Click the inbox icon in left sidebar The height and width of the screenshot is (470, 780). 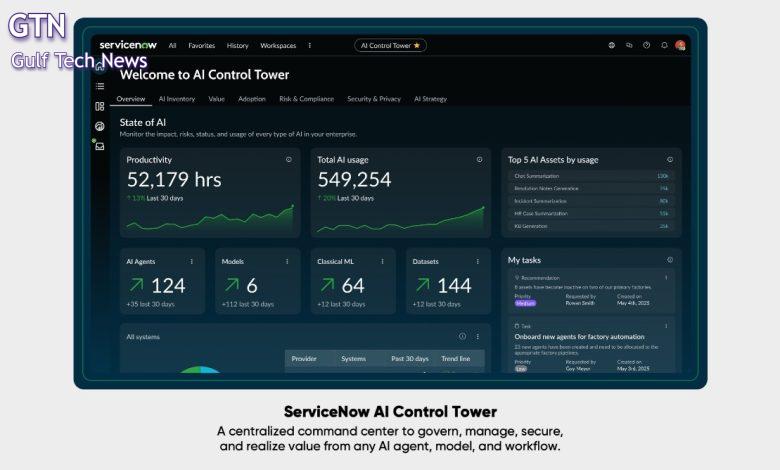pyautogui.click(x=100, y=146)
